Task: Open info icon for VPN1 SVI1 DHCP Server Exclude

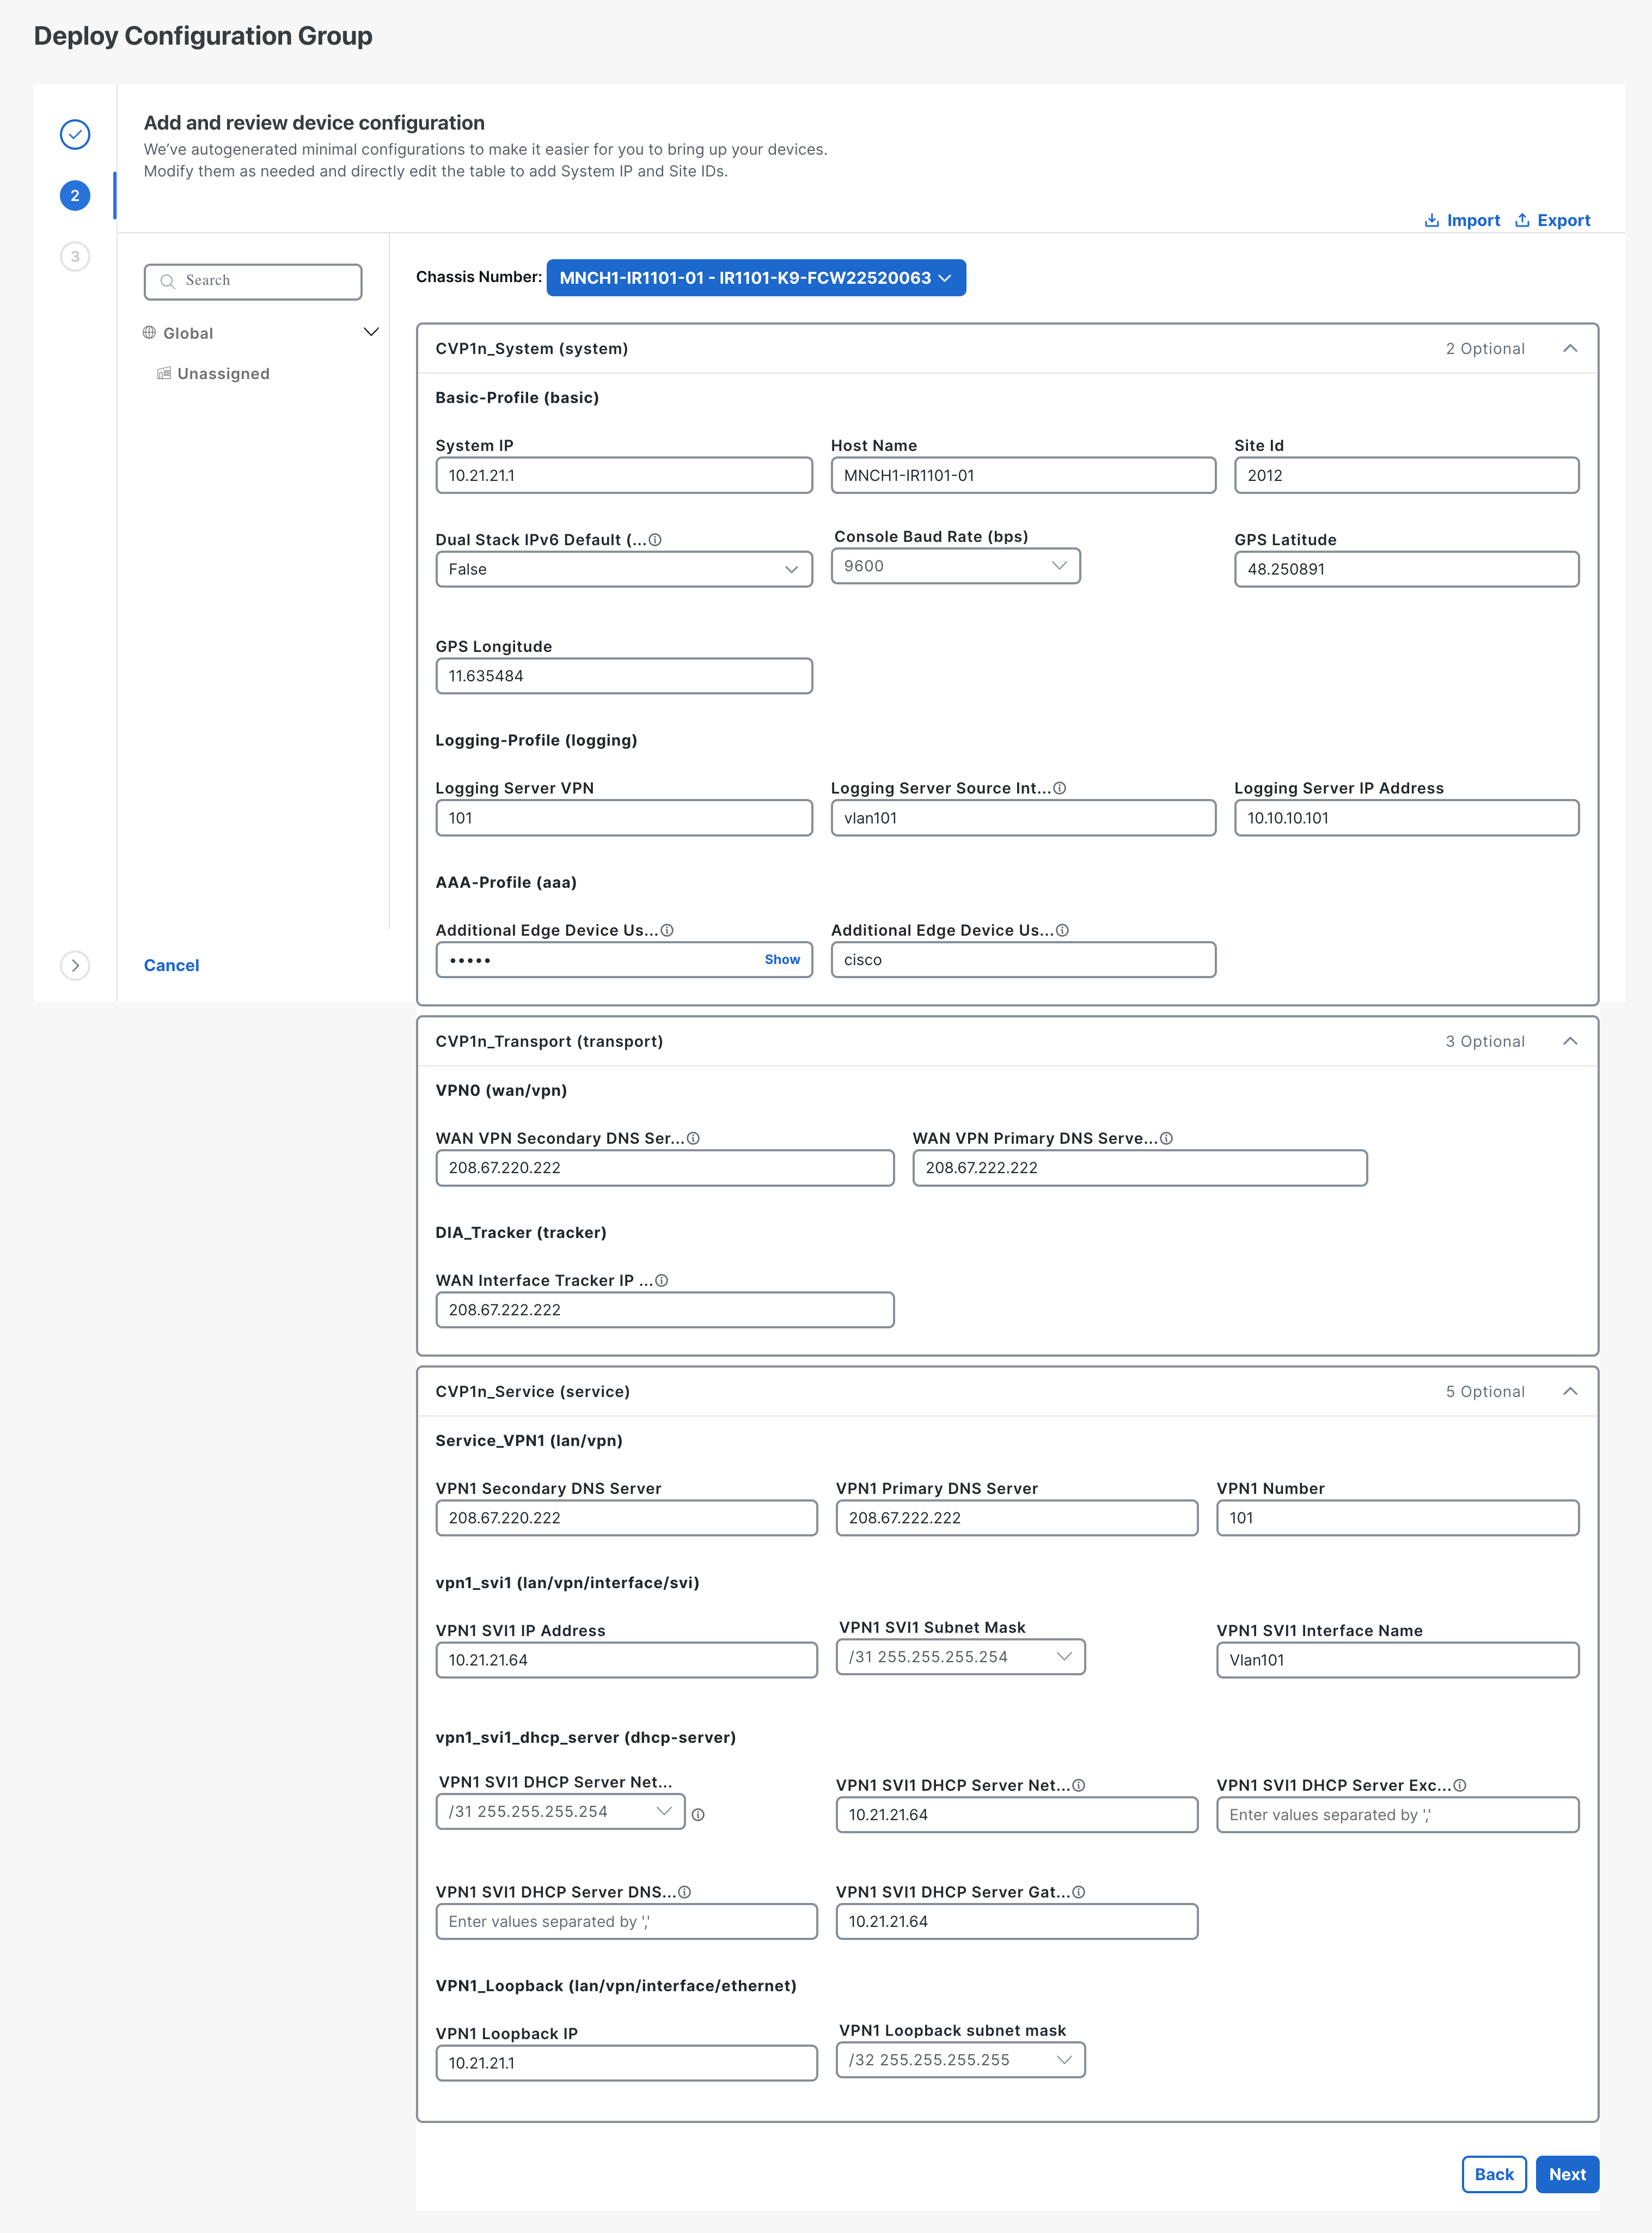Action: pos(1460,1785)
